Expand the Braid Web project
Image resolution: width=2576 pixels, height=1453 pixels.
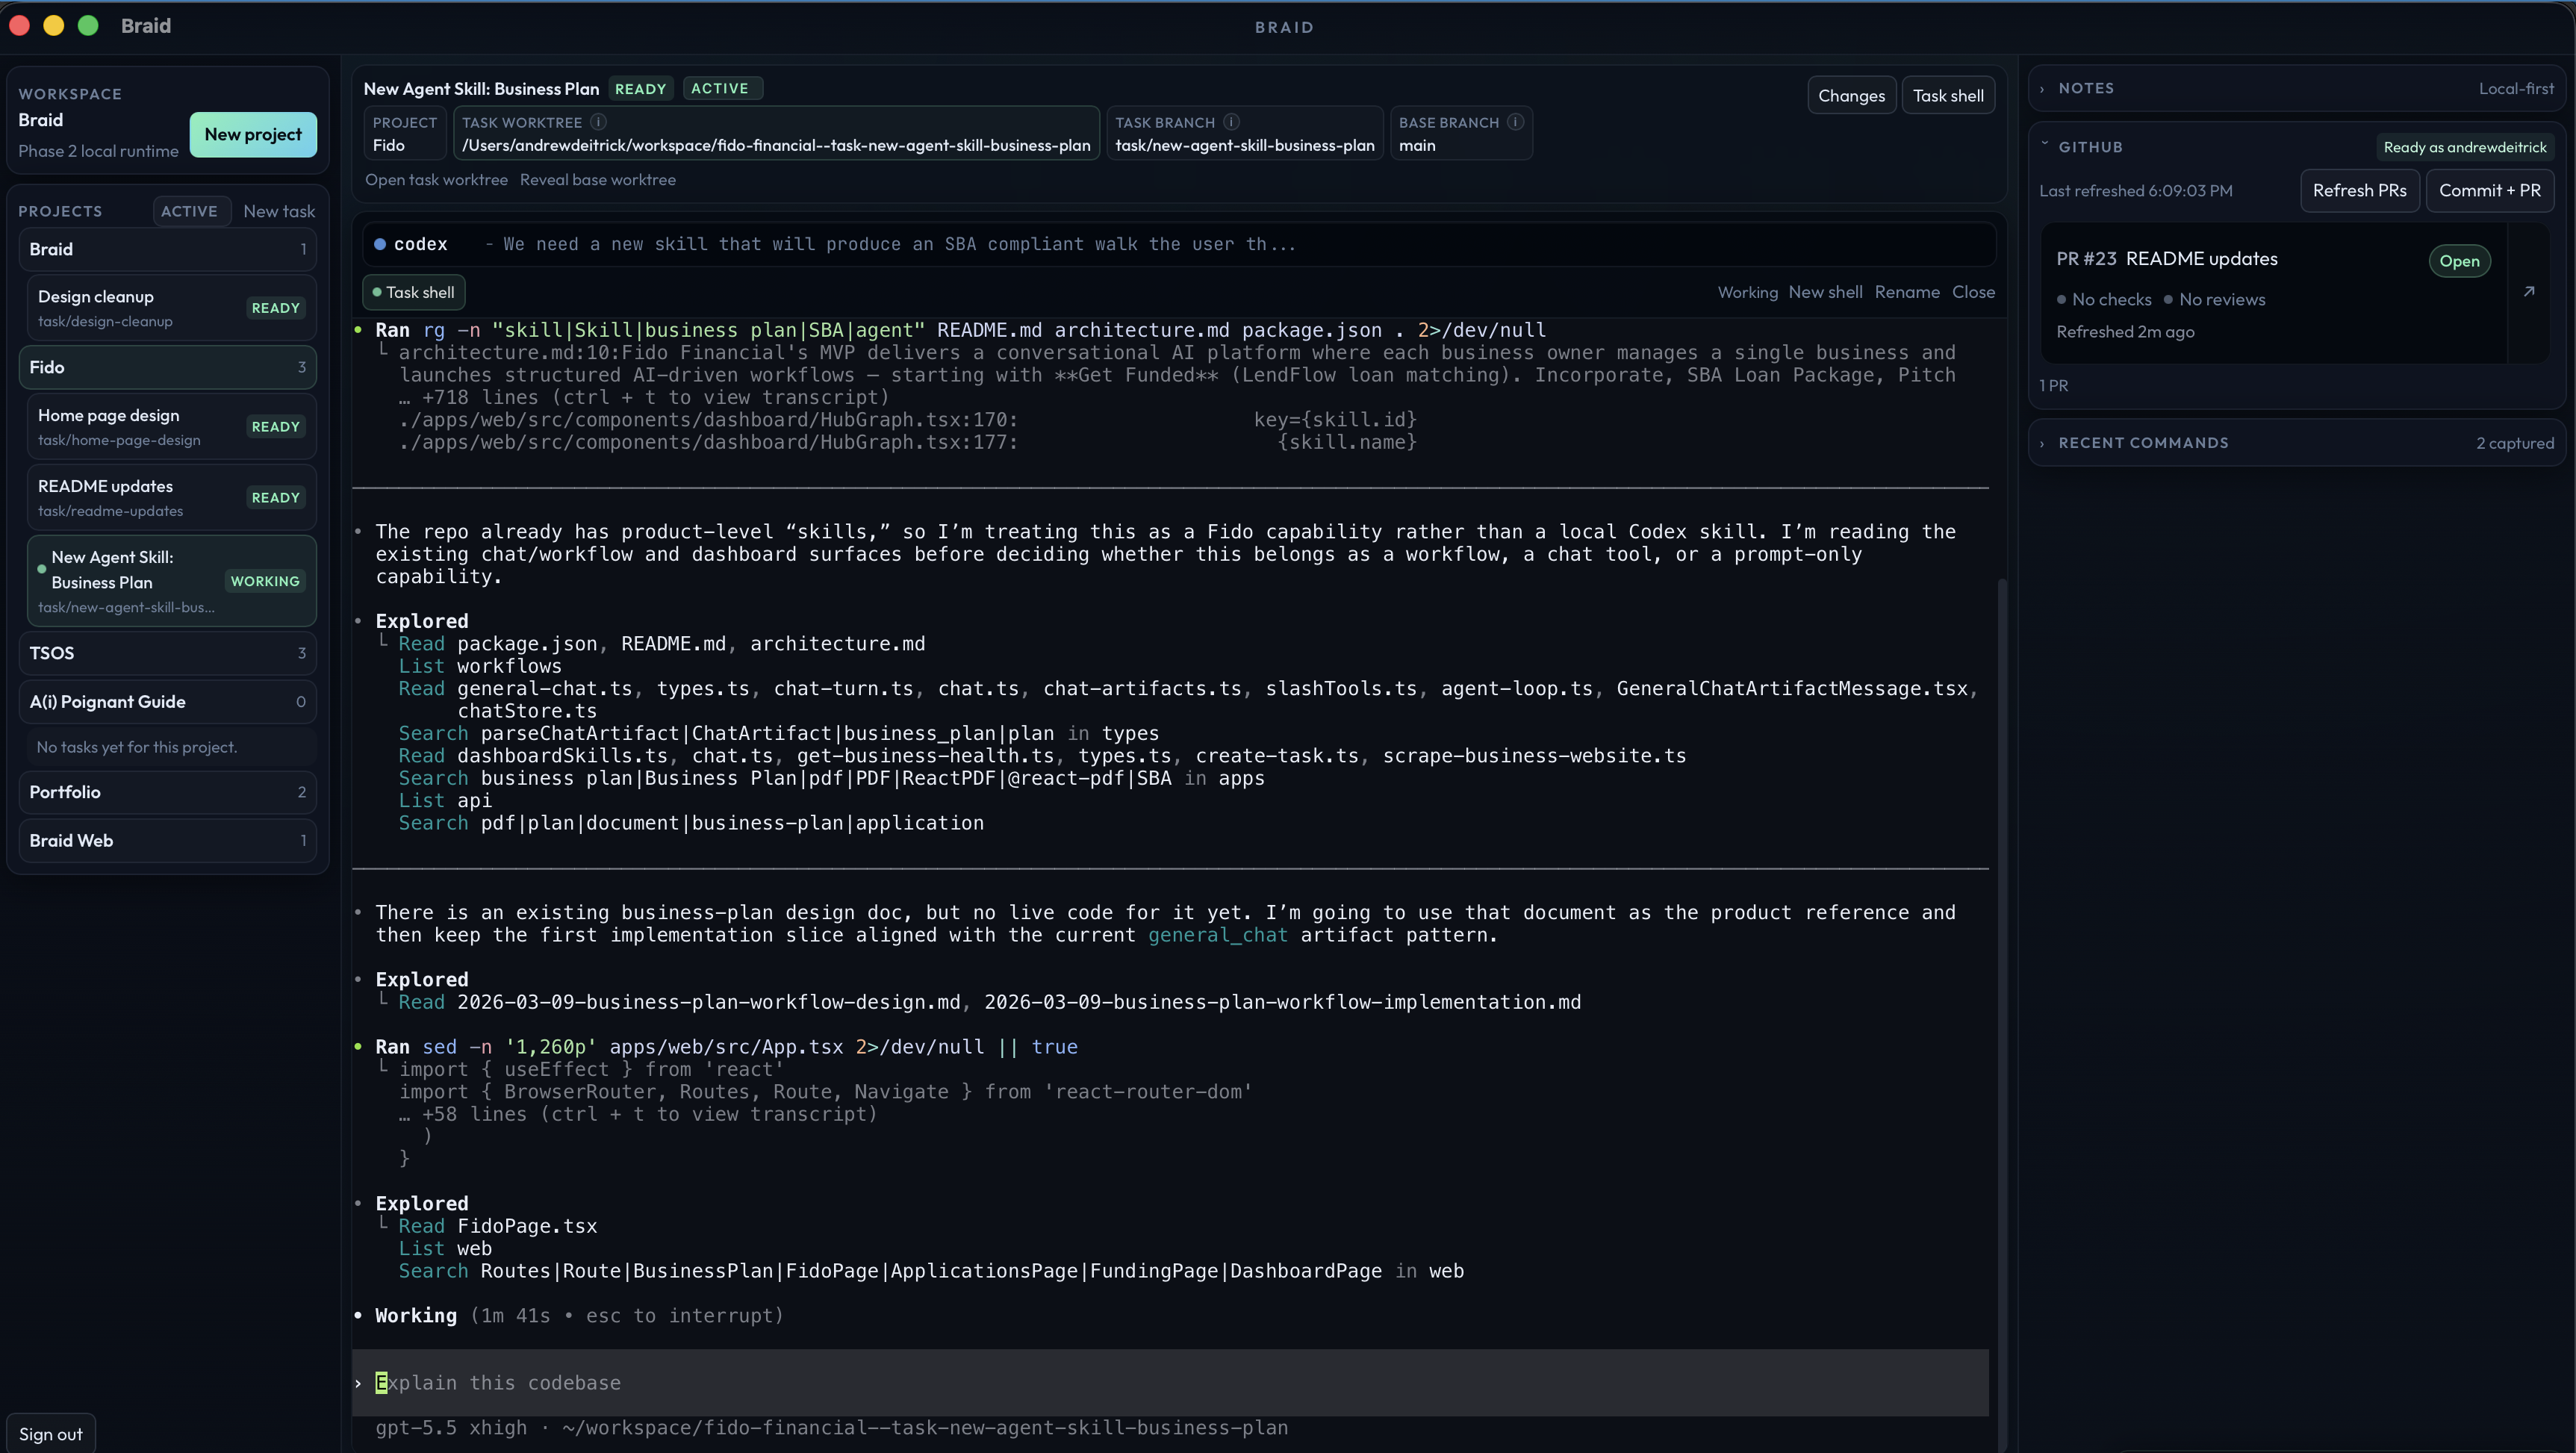[167, 841]
